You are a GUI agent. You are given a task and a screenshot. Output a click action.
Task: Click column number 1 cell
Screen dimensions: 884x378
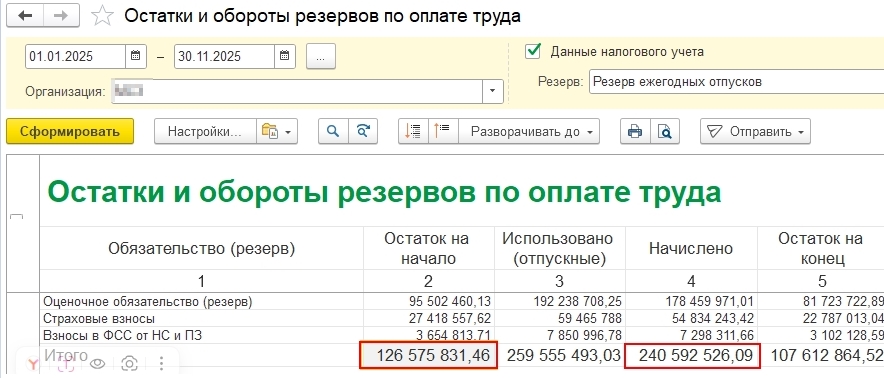[201, 281]
